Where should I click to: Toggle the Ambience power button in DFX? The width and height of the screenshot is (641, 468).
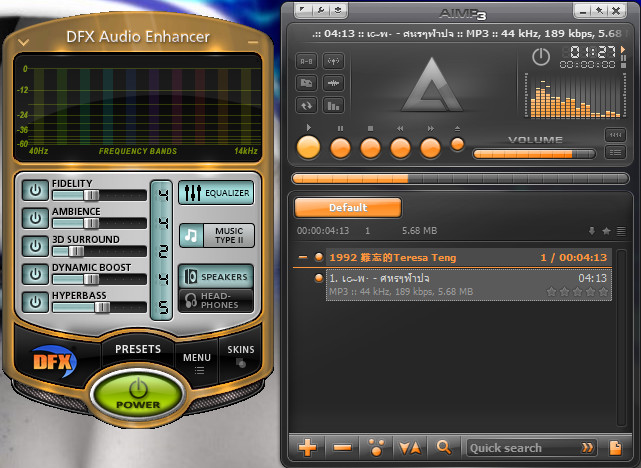(x=35, y=218)
